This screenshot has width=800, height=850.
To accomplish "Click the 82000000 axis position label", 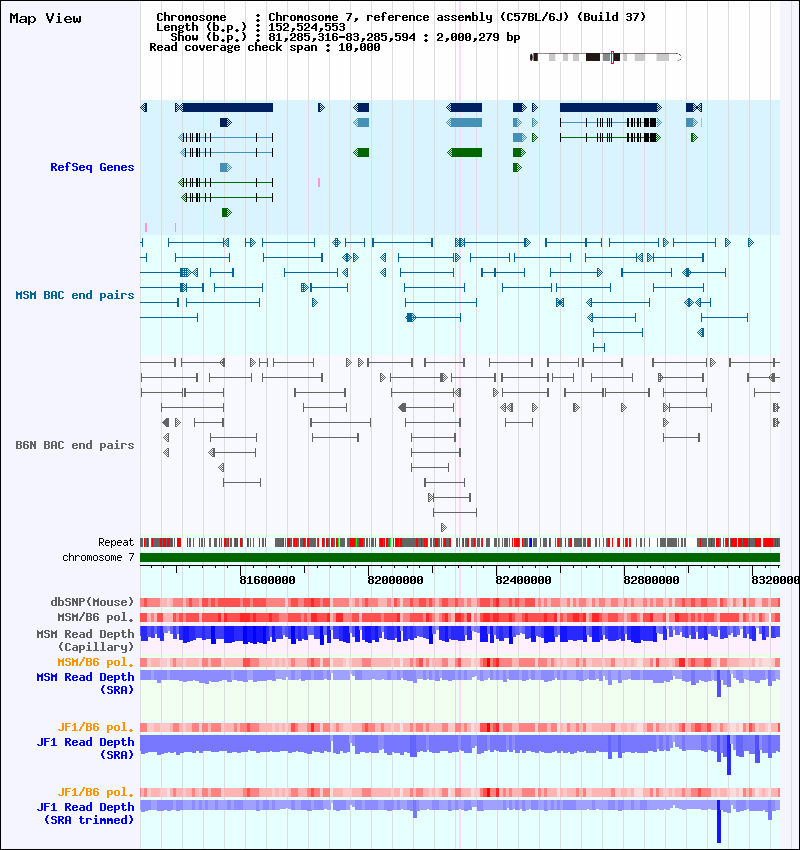I will [x=395, y=580].
